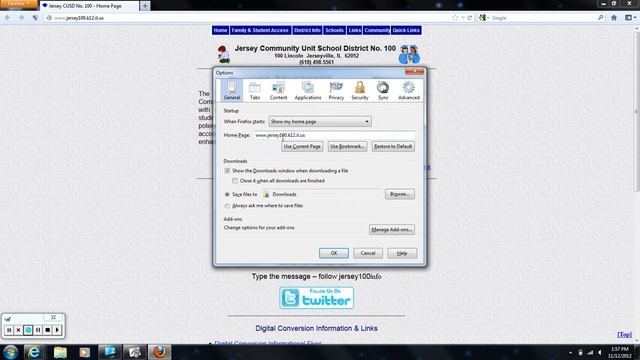Click the browser Forward arrow

pos(21,18)
